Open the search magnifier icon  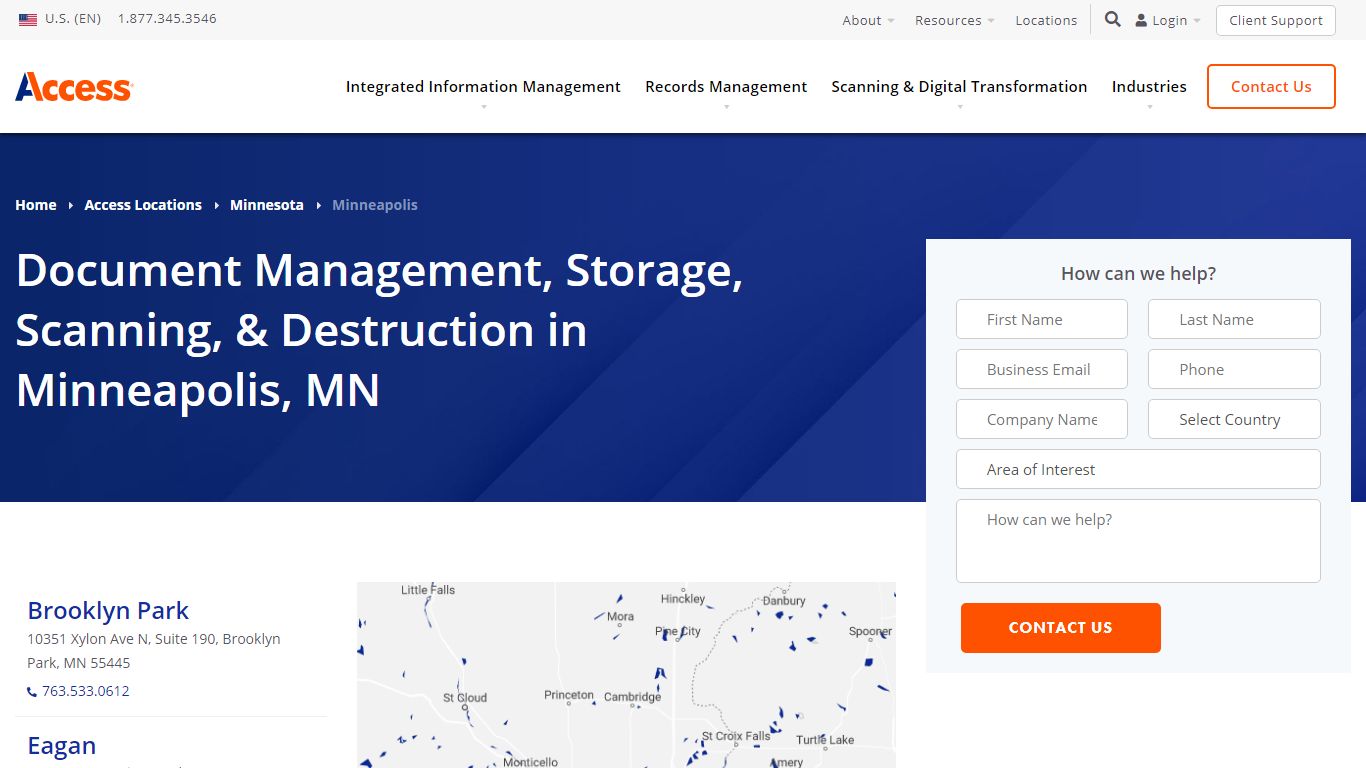(1112, 19)
